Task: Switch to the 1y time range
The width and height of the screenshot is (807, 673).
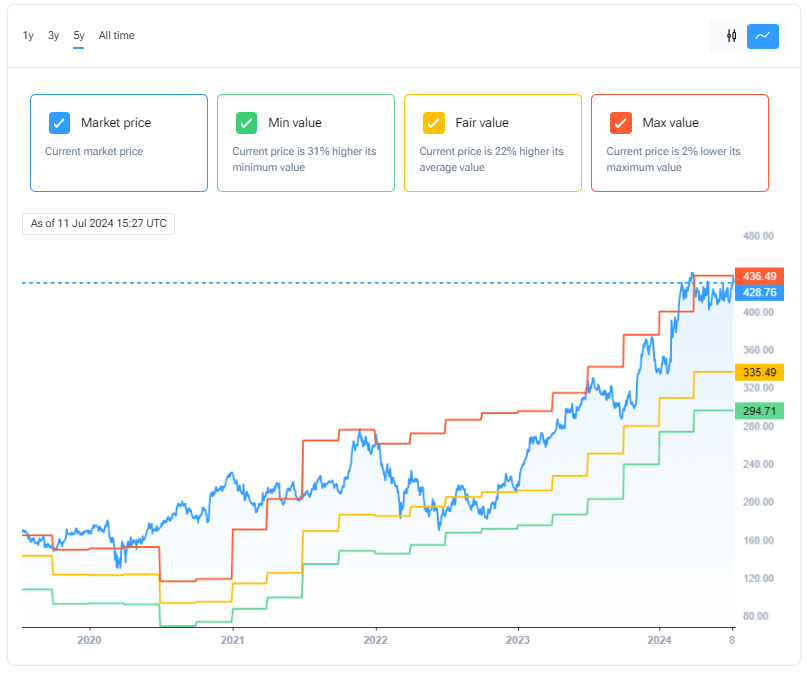Action: (x=27, y=35)
